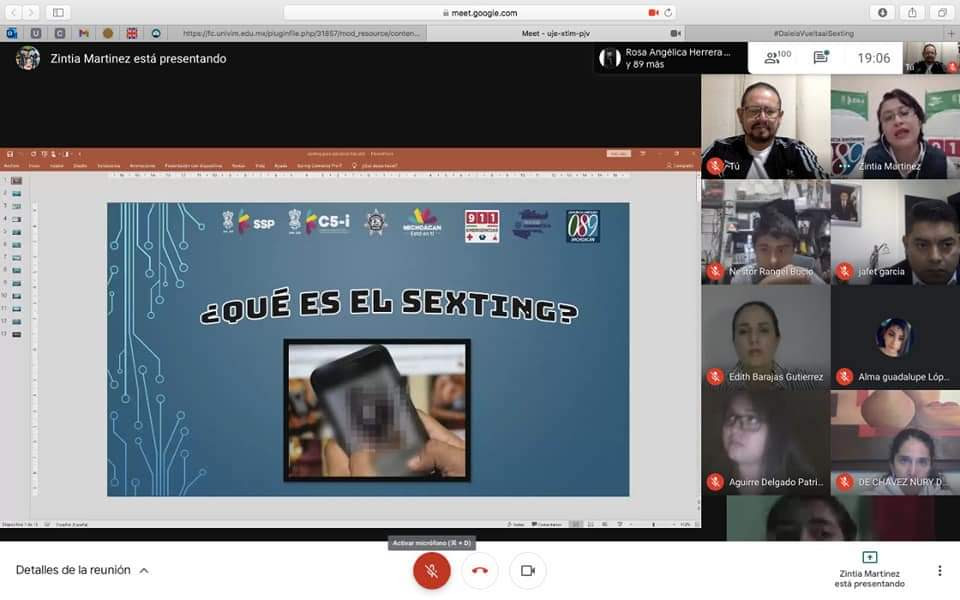960x600 pixels.
Task: Click the 19:06 clock display
Action: click(x=874, y=58)
